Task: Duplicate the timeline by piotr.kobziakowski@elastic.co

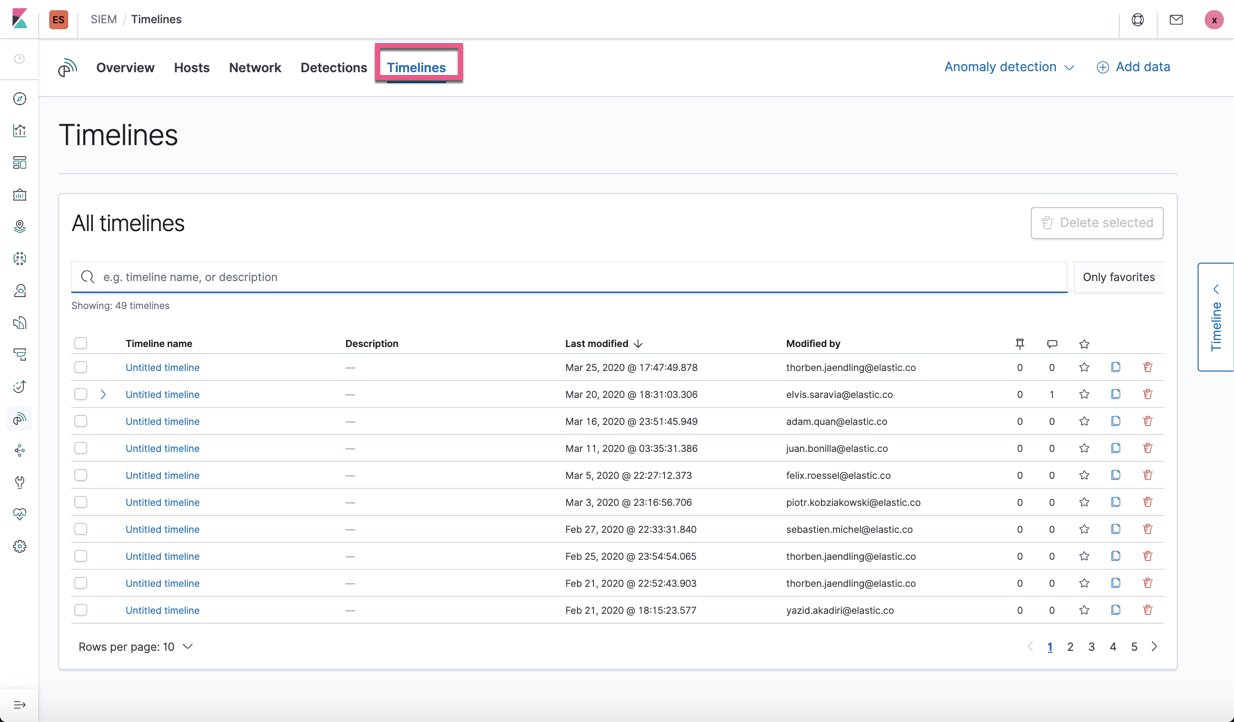Action: click(1116, 502)
